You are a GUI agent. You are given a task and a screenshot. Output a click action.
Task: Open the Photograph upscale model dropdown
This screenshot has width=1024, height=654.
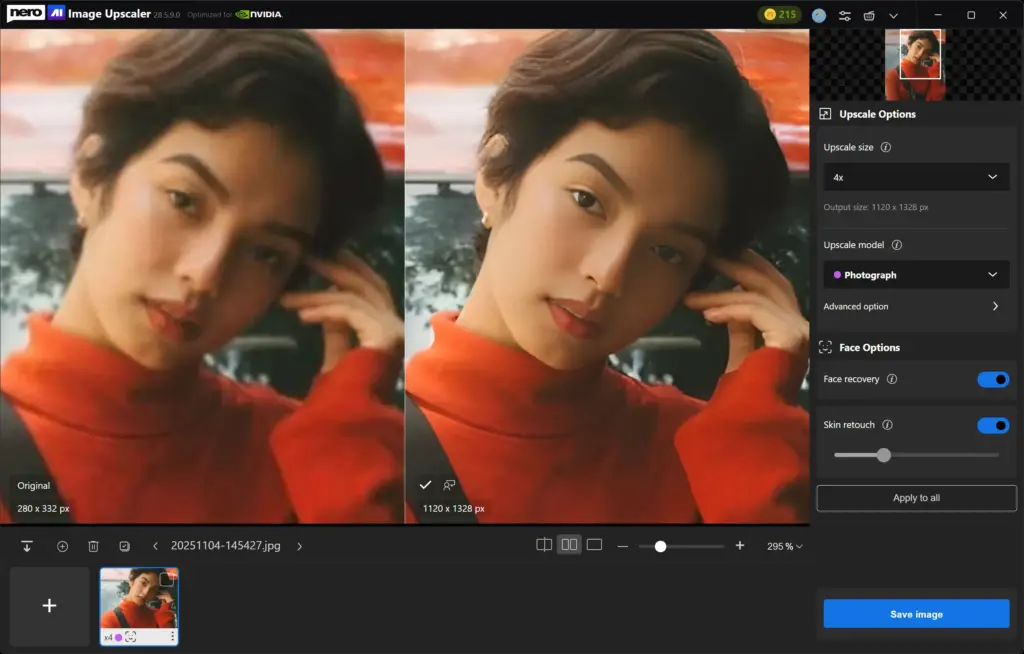[x=915, y=274]
